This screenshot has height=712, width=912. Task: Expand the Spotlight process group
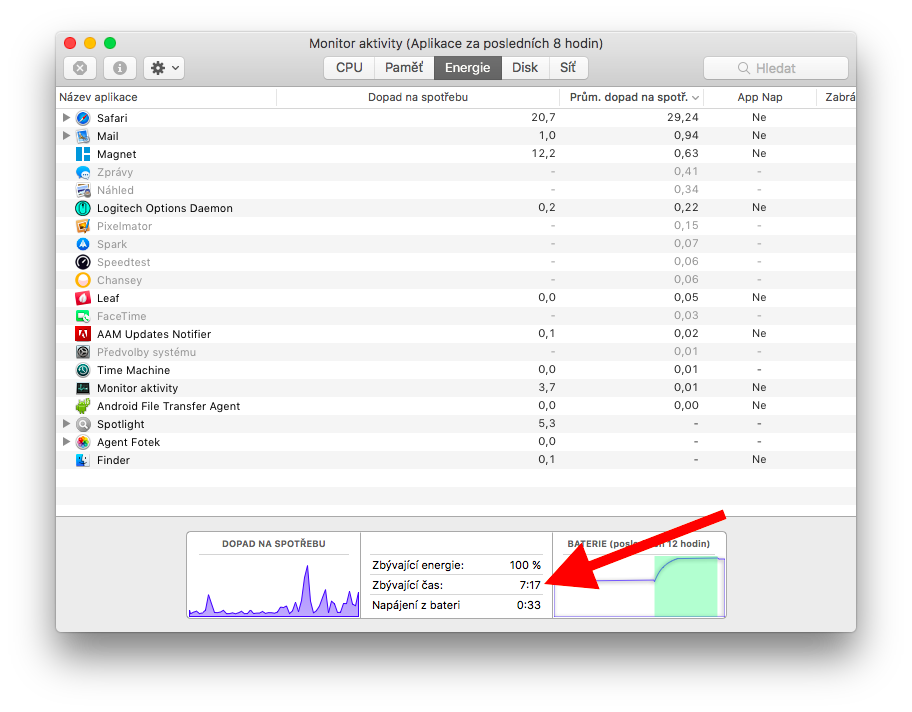point(66,423)
